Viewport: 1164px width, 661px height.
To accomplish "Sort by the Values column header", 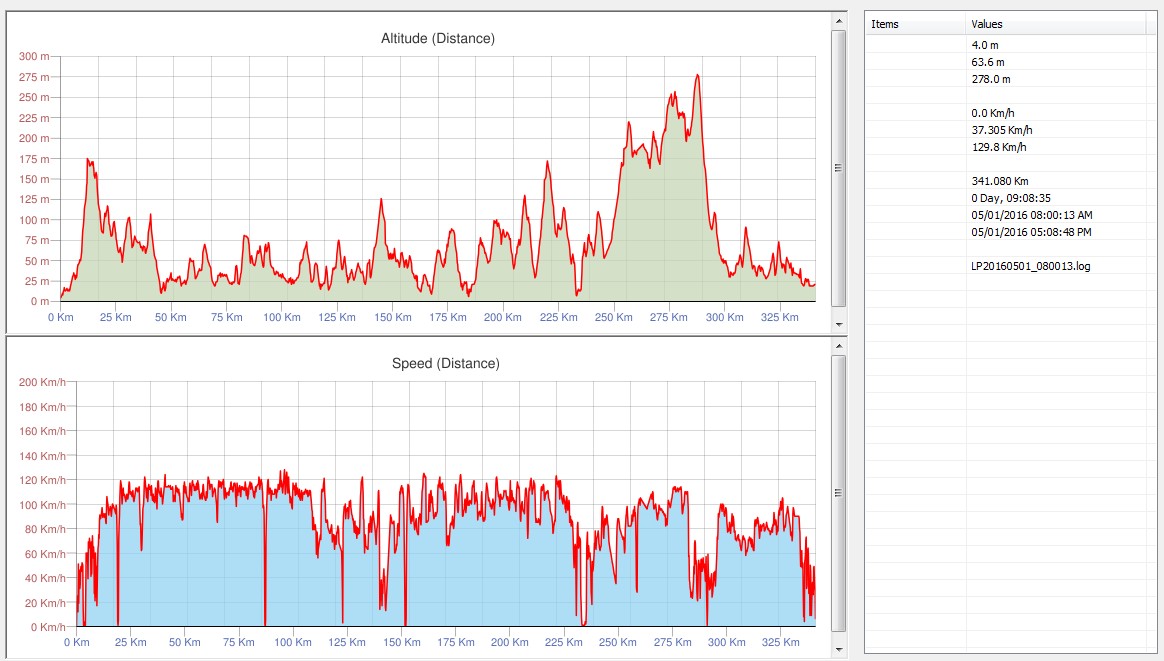I will [x=1055, y=24].
